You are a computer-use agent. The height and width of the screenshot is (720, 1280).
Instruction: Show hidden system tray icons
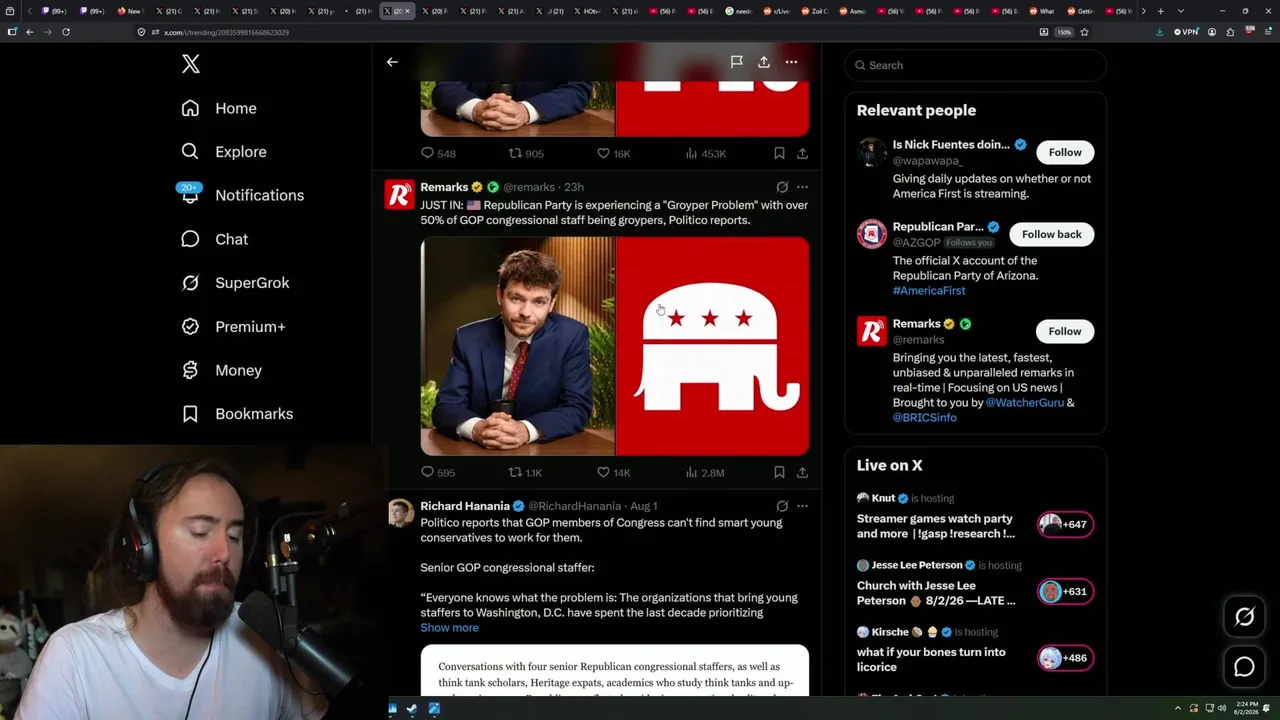[x=1178, y=709]
